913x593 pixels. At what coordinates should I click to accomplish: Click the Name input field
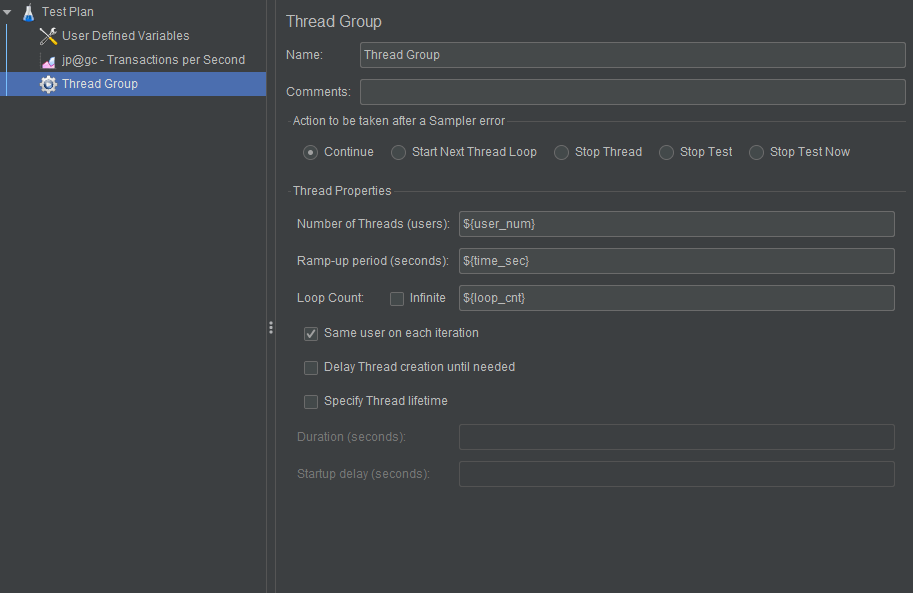(x=632, y=55)
